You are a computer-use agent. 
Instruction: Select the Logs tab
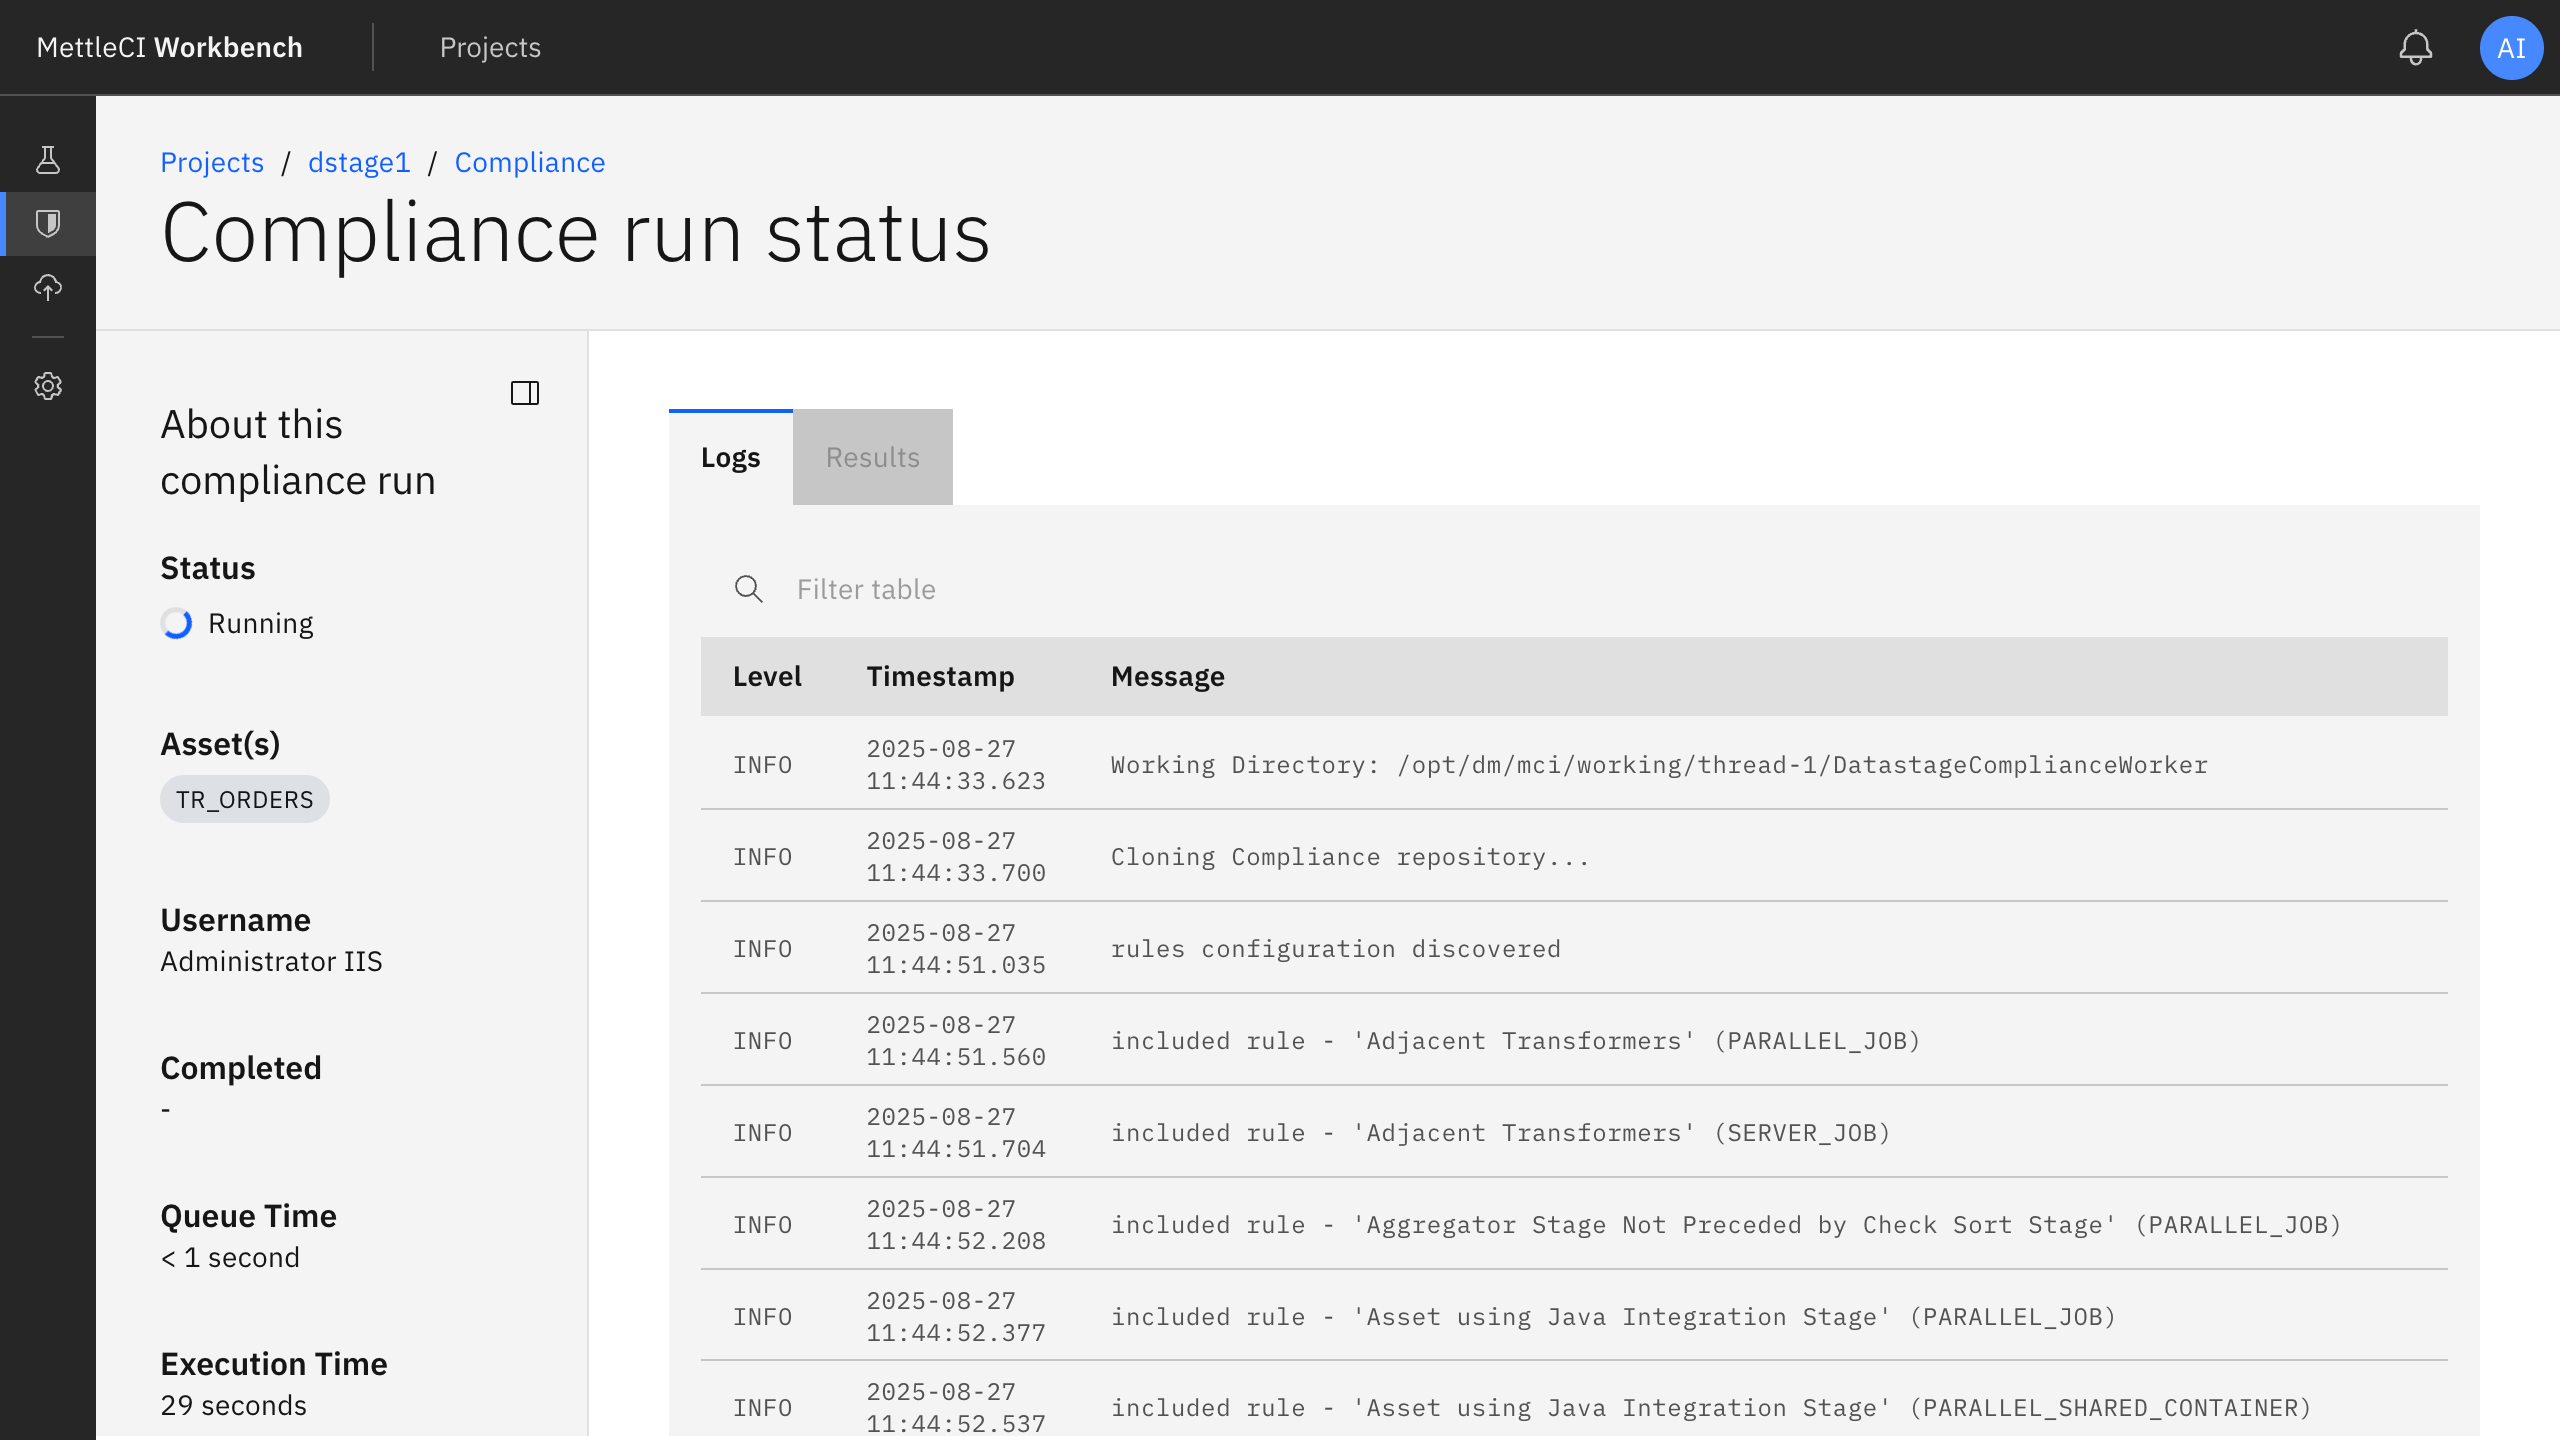tap(730, 457)
